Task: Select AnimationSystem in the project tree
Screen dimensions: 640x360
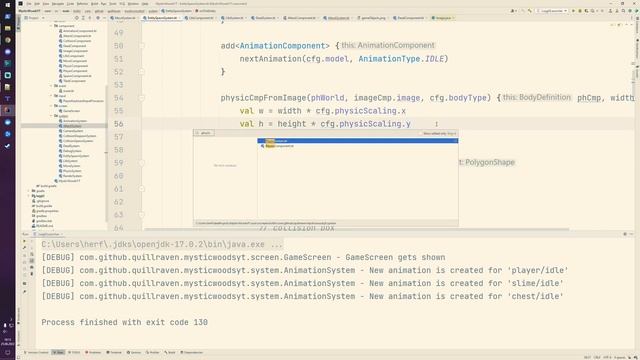Action: tap(73, 121)
